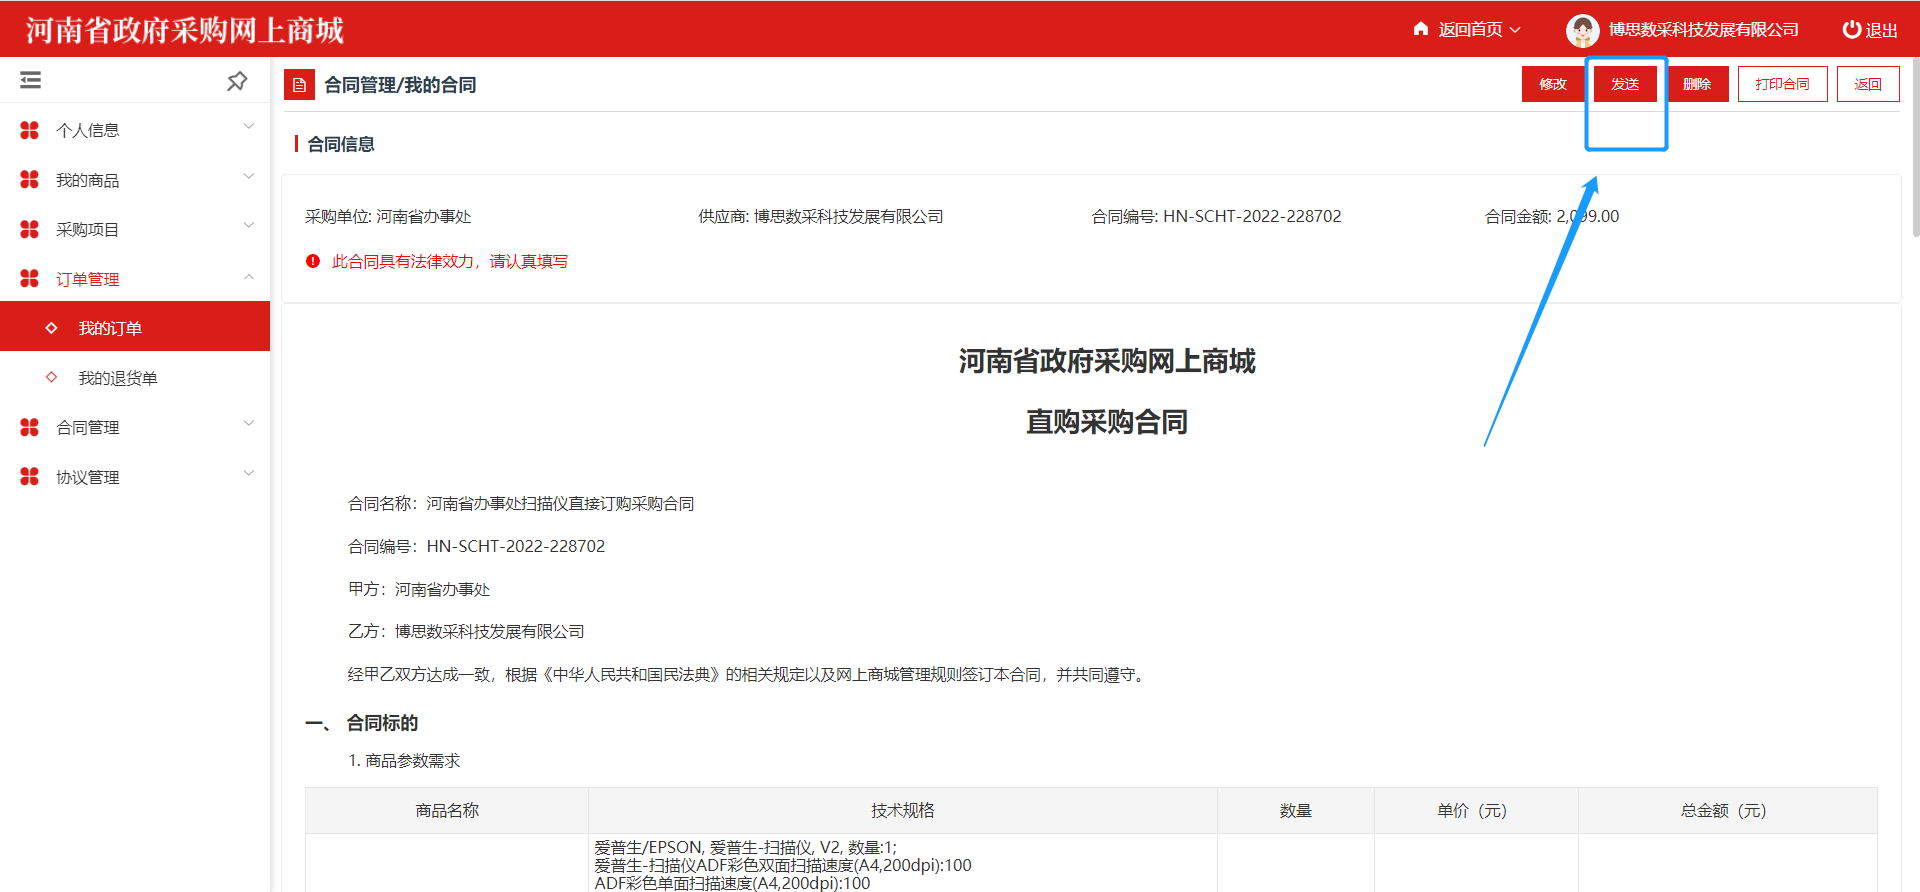The image size is (1920, 892).
Task: Click the 总金额（元） column header
Action: coord(1728,810)
